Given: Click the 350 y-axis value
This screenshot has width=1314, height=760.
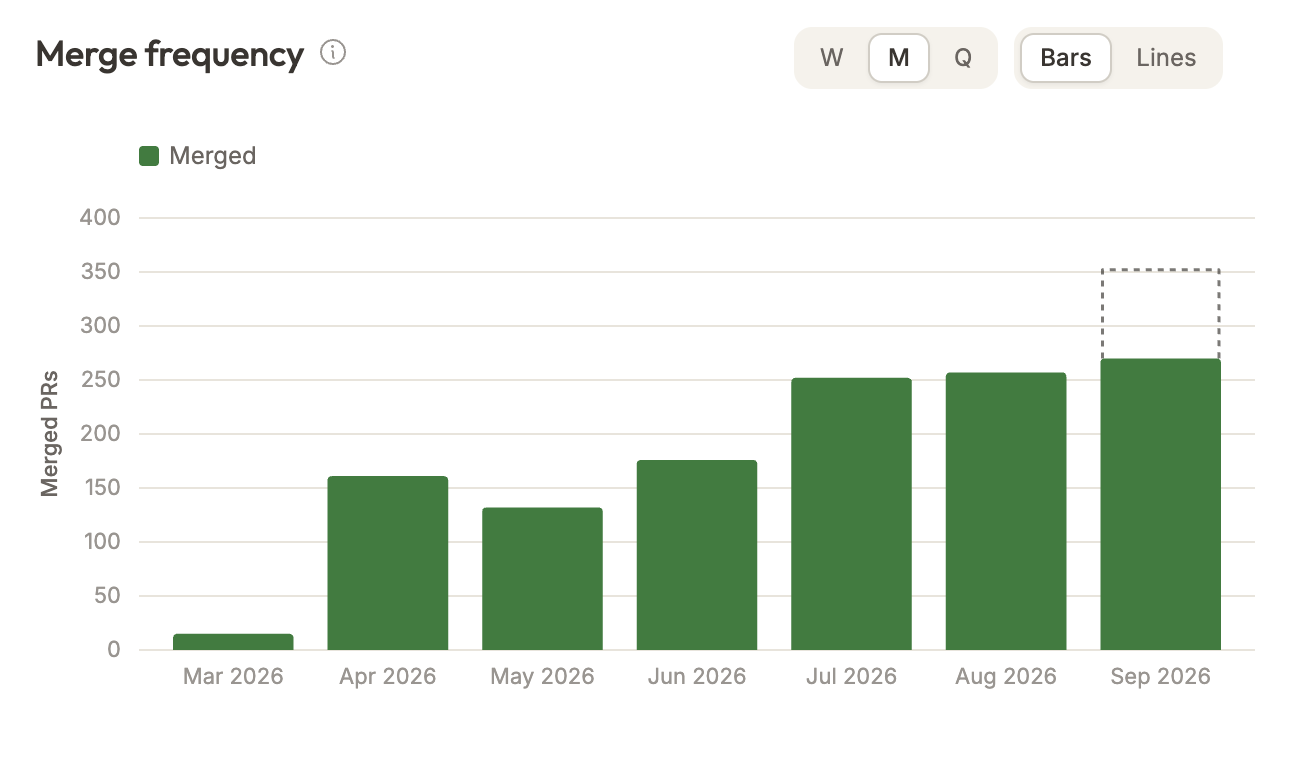Looking at the screenshot, I should 99,272.
